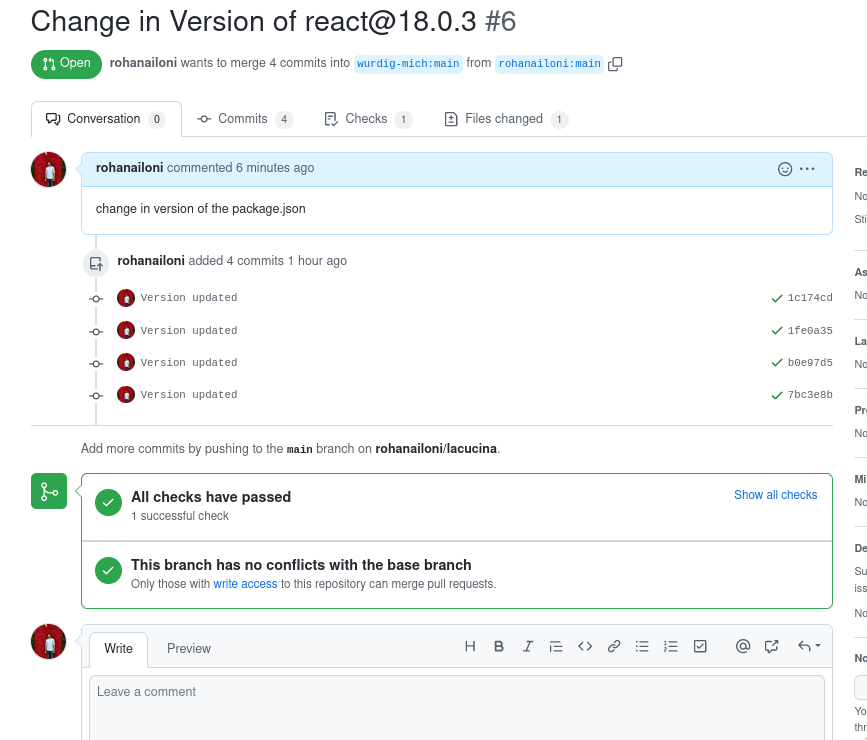View check status of commit 1c174cd
This screenshot has width=867, height=740.
pyautogui.click(x=777, y=299)
